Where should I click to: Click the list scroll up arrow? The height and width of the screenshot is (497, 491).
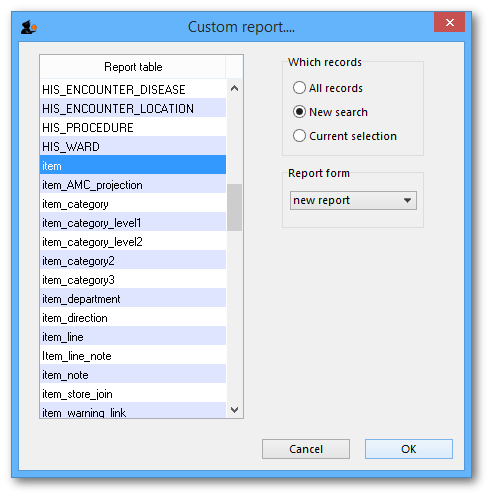click(234, 88)
